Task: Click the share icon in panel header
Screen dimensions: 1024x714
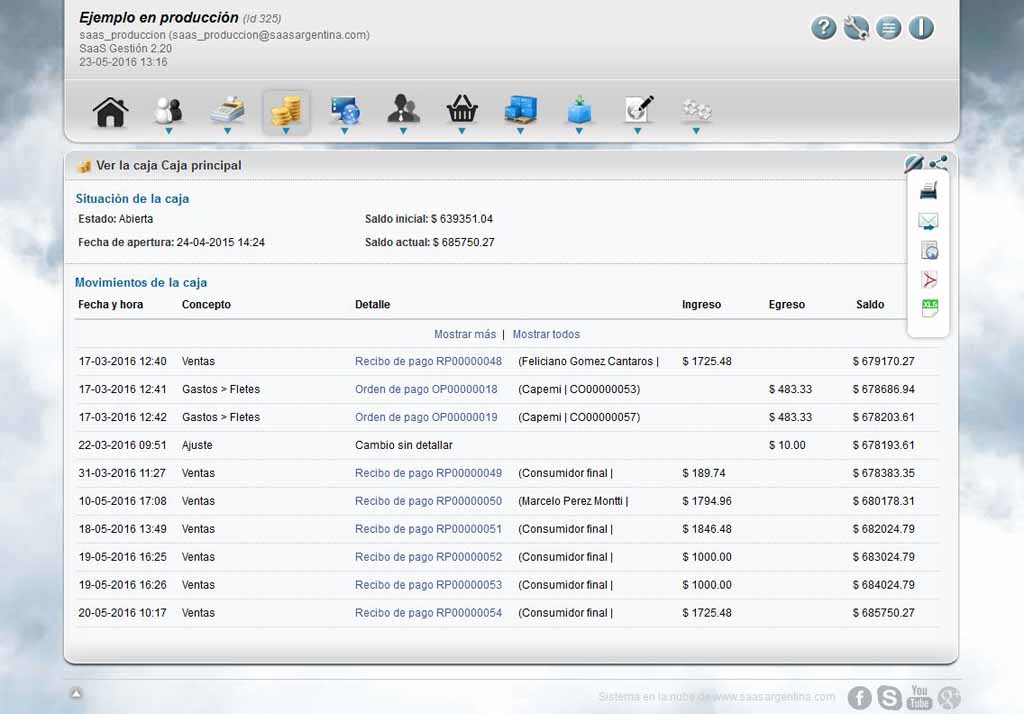Action: pos(938,163)
